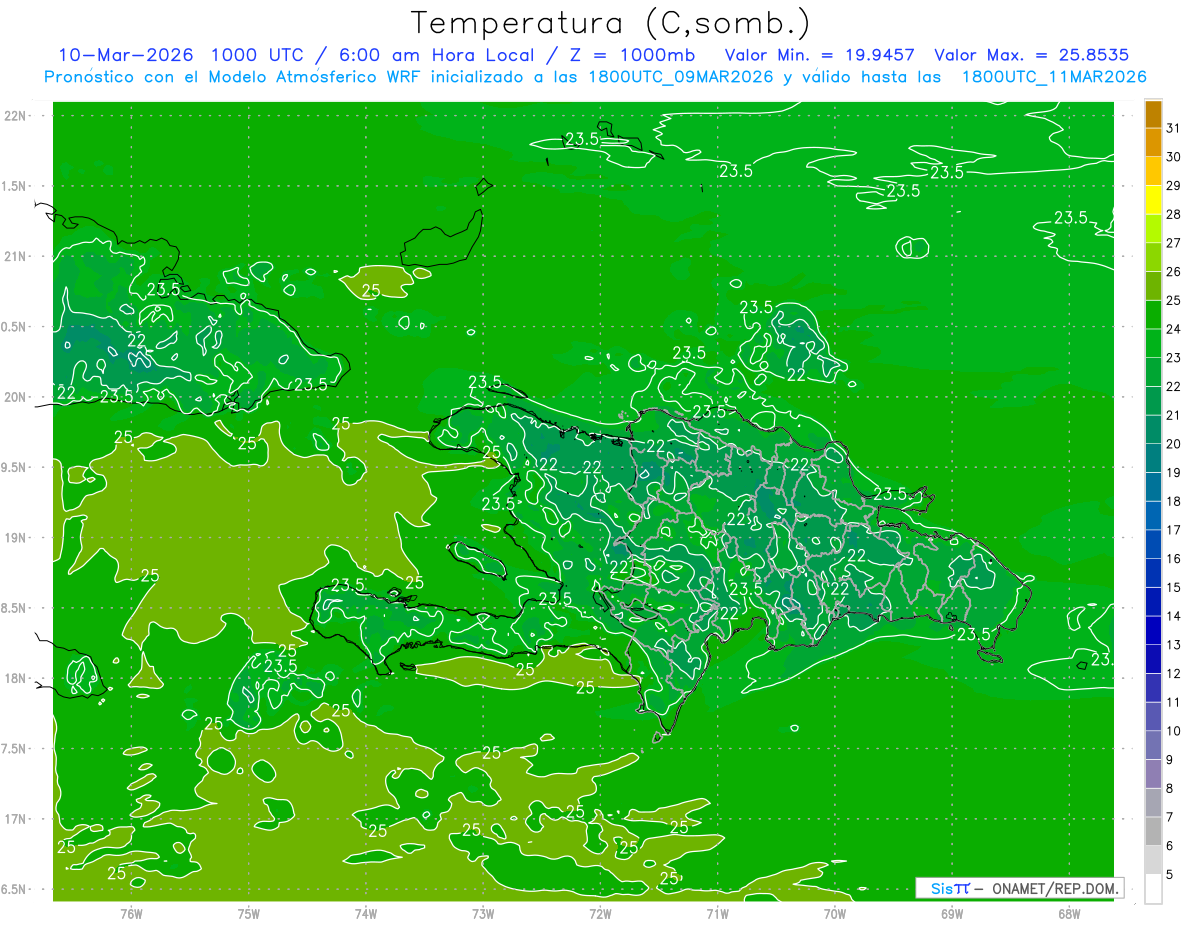Click the '17N' latitude axis label
The image size is (1200, 927).
coord(15,820)
